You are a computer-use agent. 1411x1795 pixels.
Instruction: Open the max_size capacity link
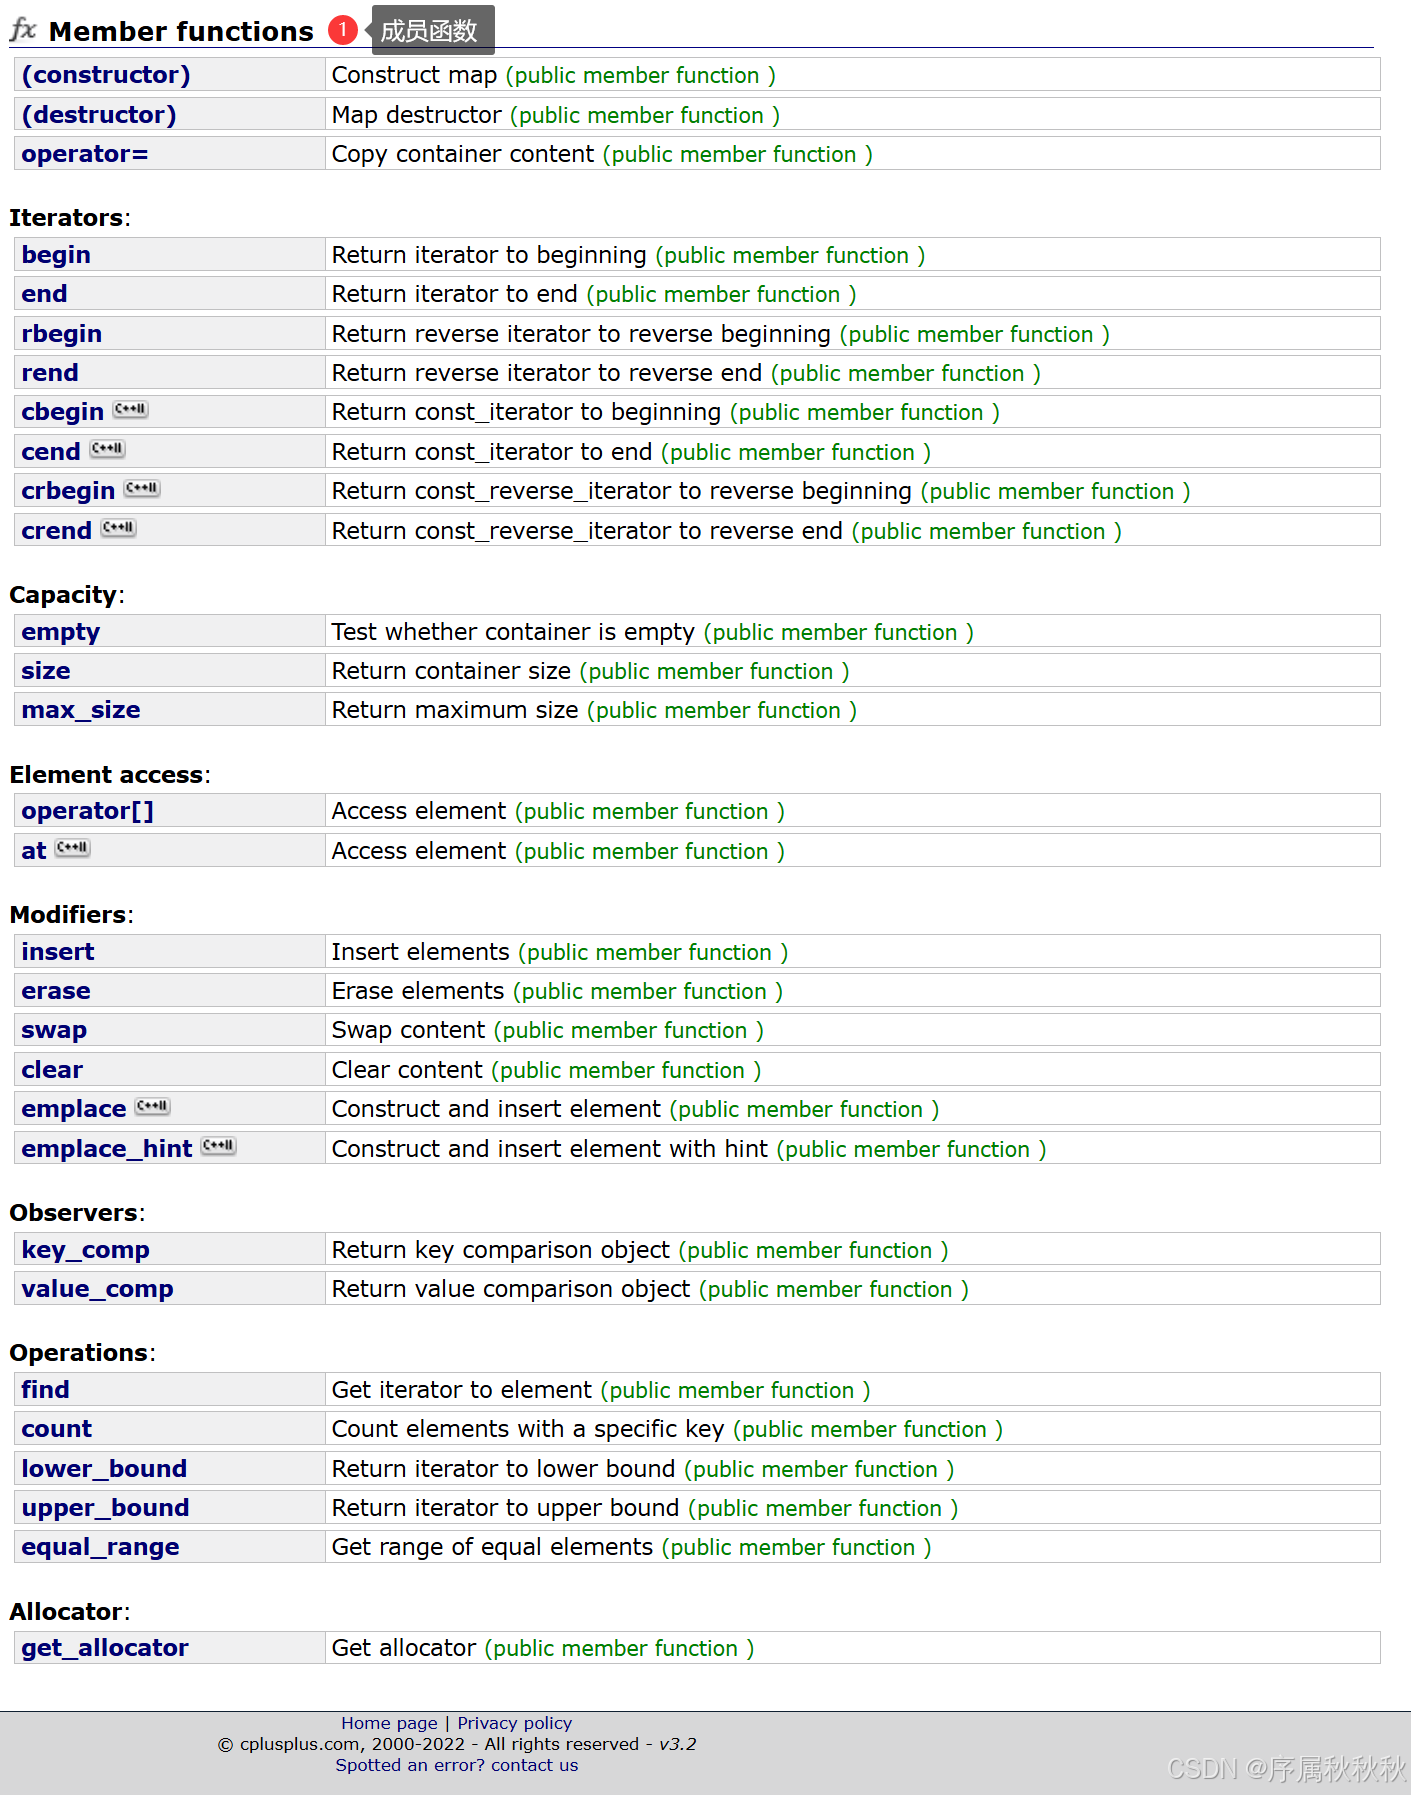point(81,710)
